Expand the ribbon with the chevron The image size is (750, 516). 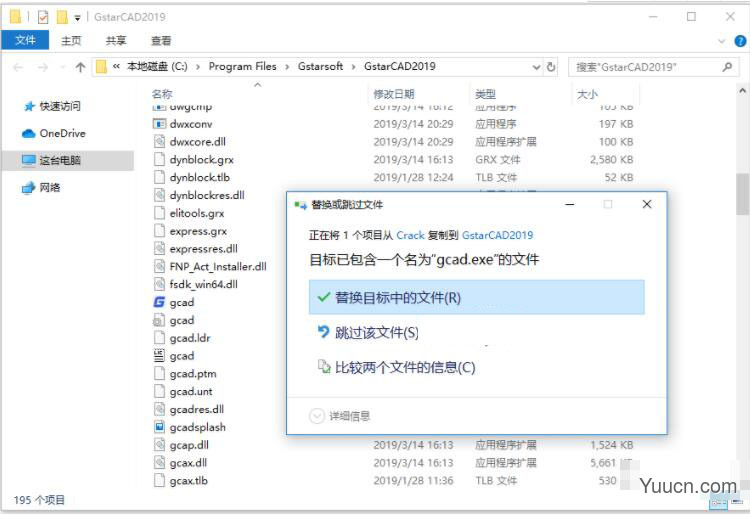(722, 41)
